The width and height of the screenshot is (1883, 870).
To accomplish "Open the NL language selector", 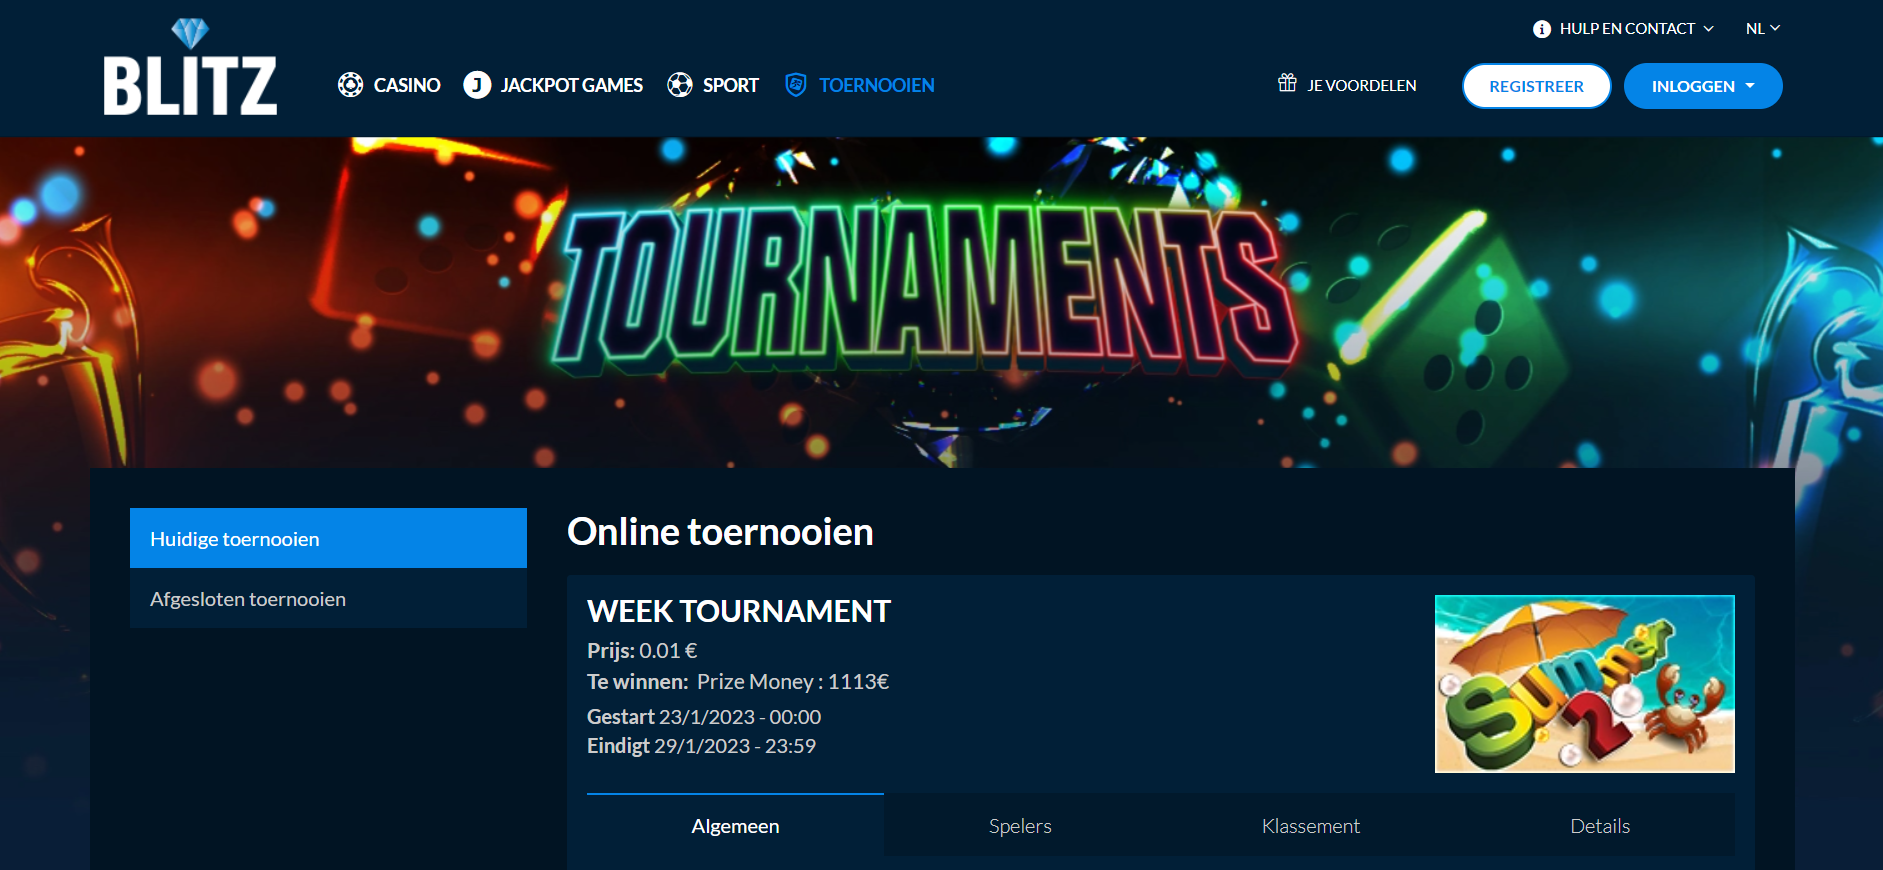I will (1763, 29).
